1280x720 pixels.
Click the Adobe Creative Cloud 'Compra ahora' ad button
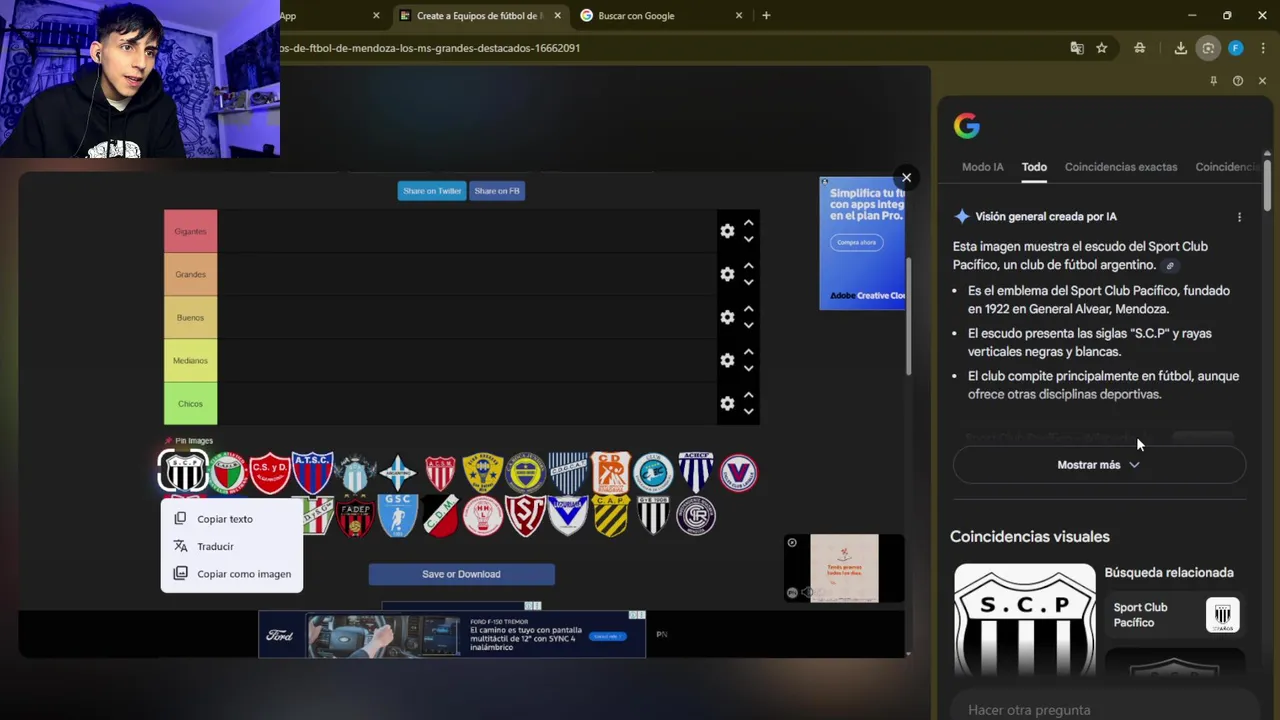[856, 242]
